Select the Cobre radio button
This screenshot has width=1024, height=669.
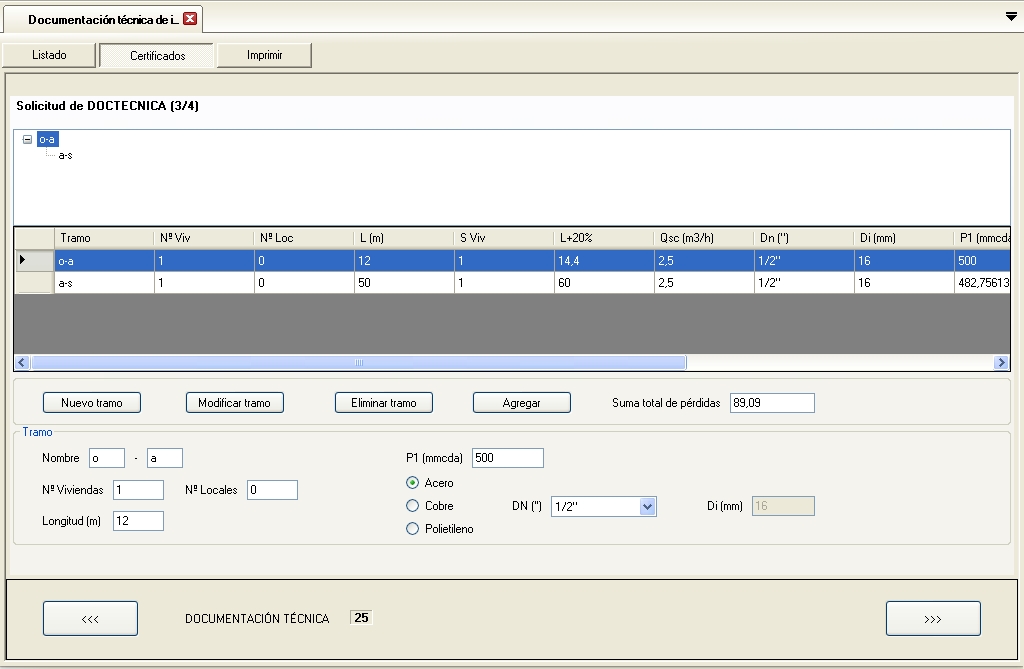click(x=412, y=506)
